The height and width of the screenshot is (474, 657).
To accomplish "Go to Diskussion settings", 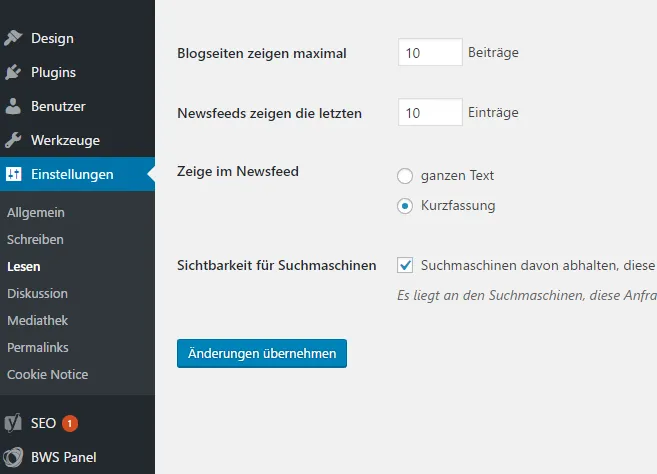I will click(x=37, y=293).
